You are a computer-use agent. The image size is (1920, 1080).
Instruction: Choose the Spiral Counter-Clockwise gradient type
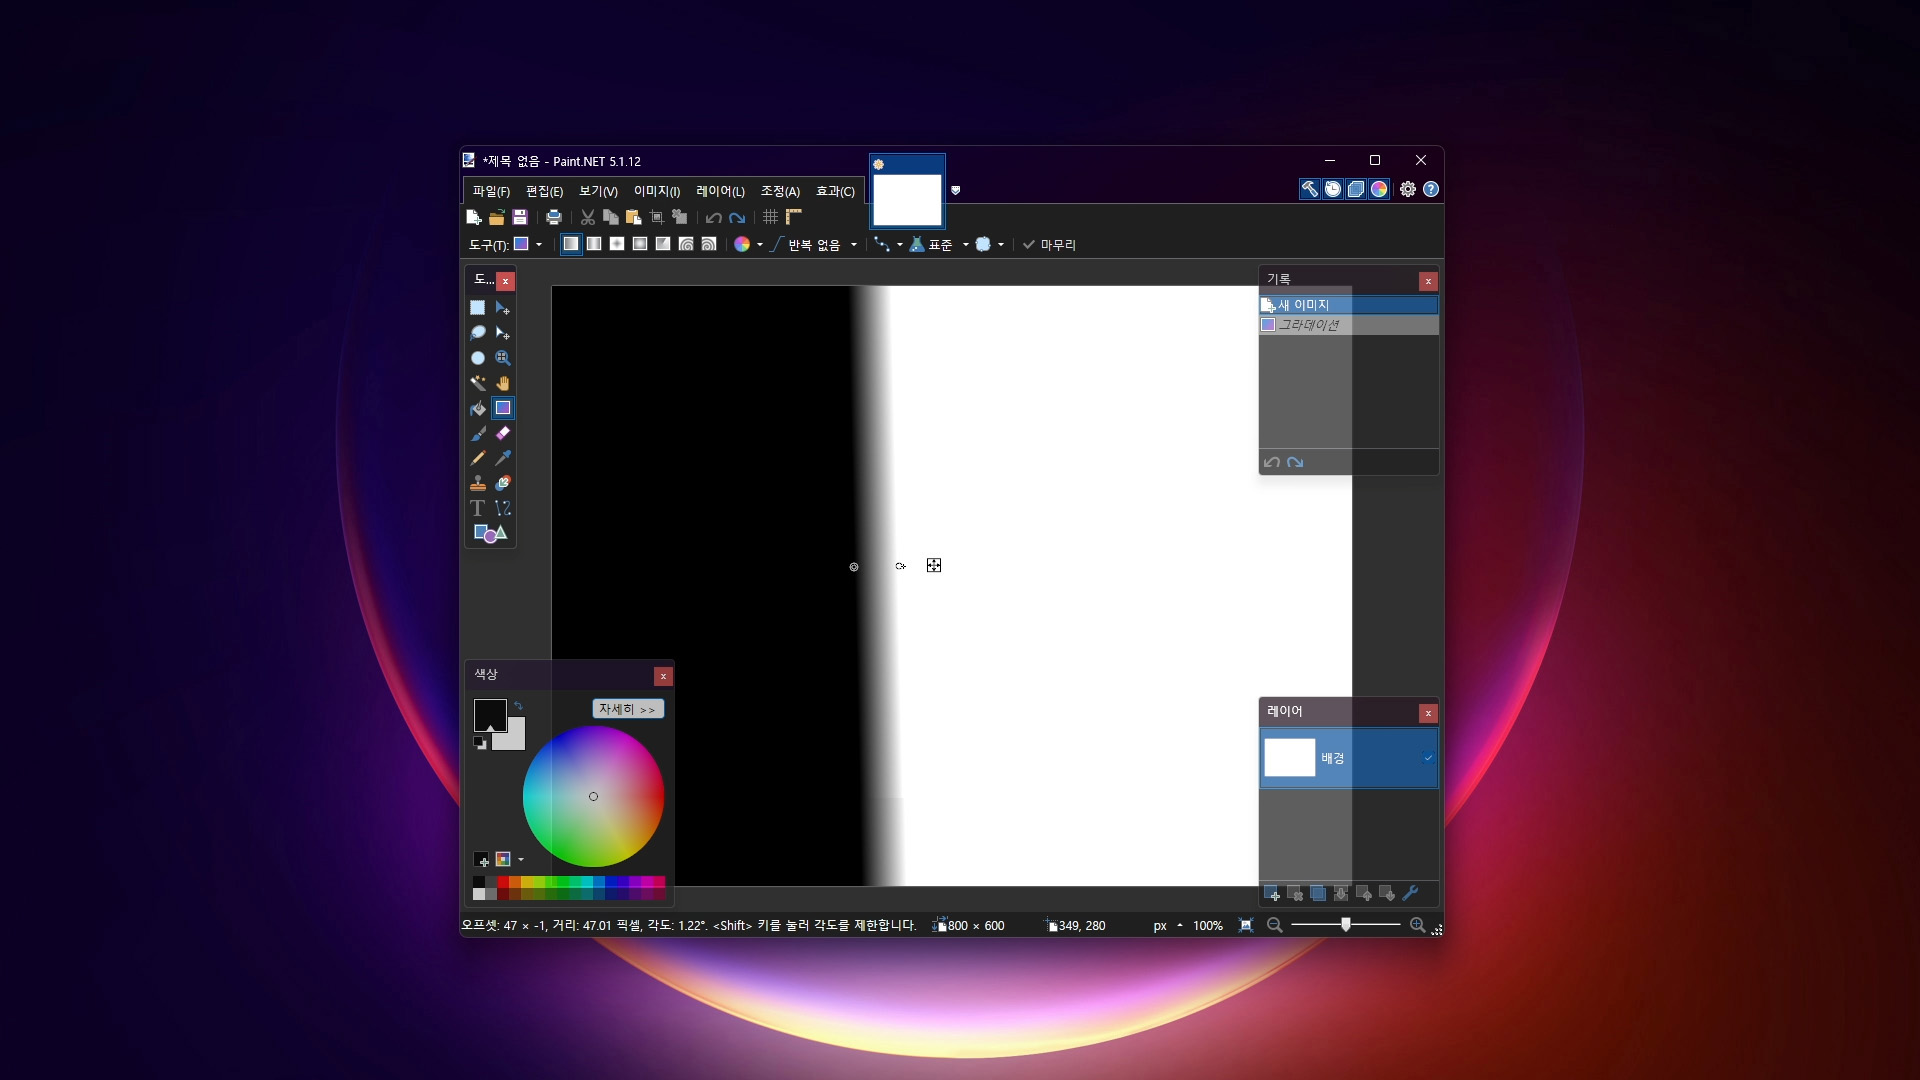pyautogui.click(x=709, y=244)
